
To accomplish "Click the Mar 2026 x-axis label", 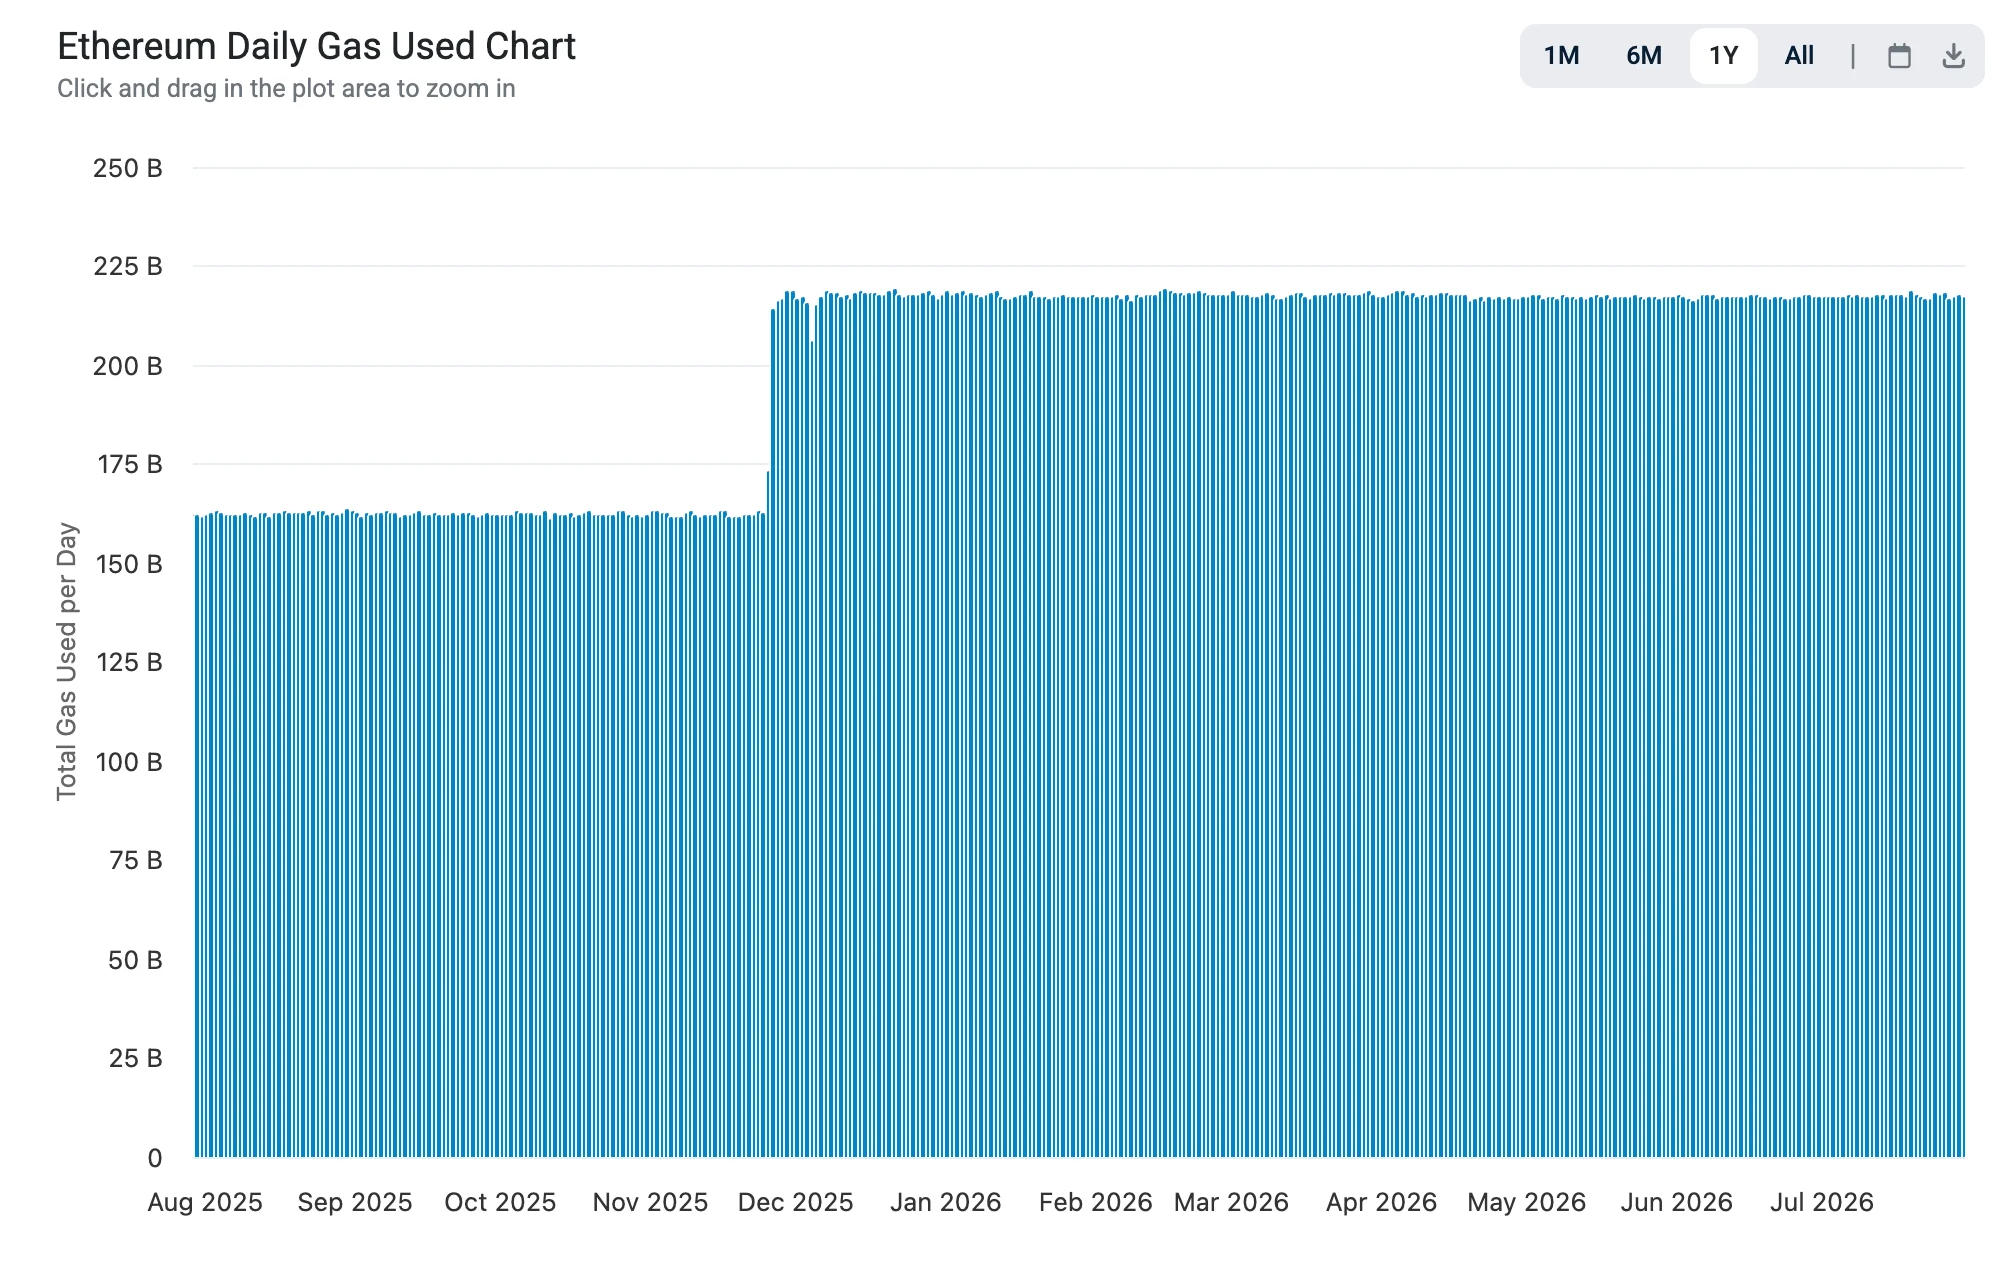I will (x=1231, y=1202).
